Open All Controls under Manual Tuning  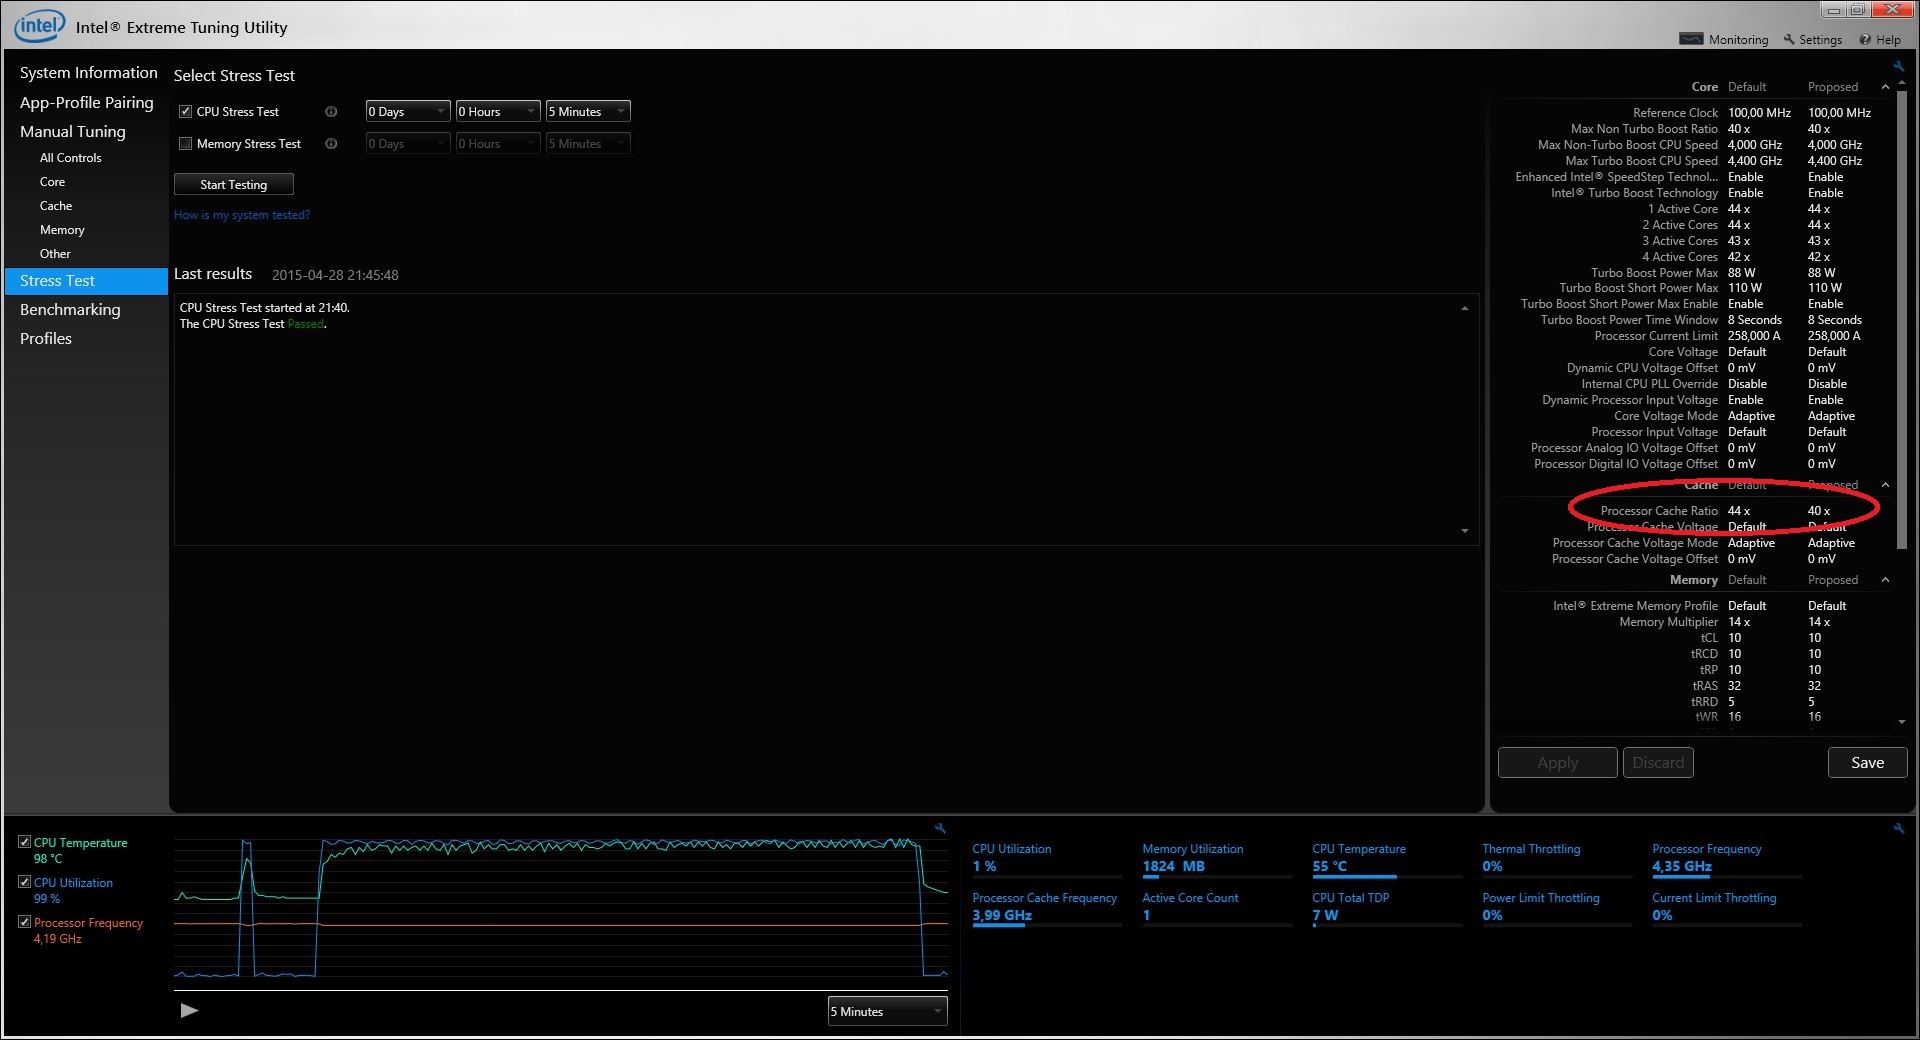[70, 158]
